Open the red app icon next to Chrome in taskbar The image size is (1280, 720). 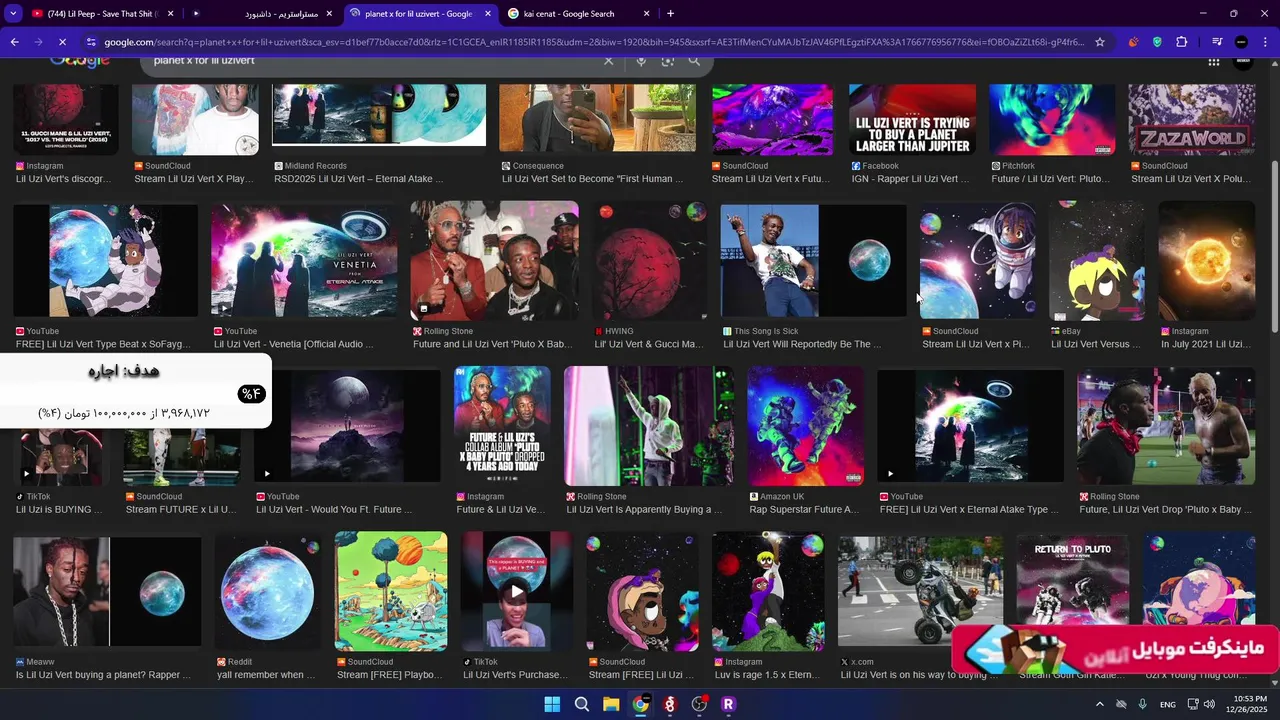coord(669,704)
